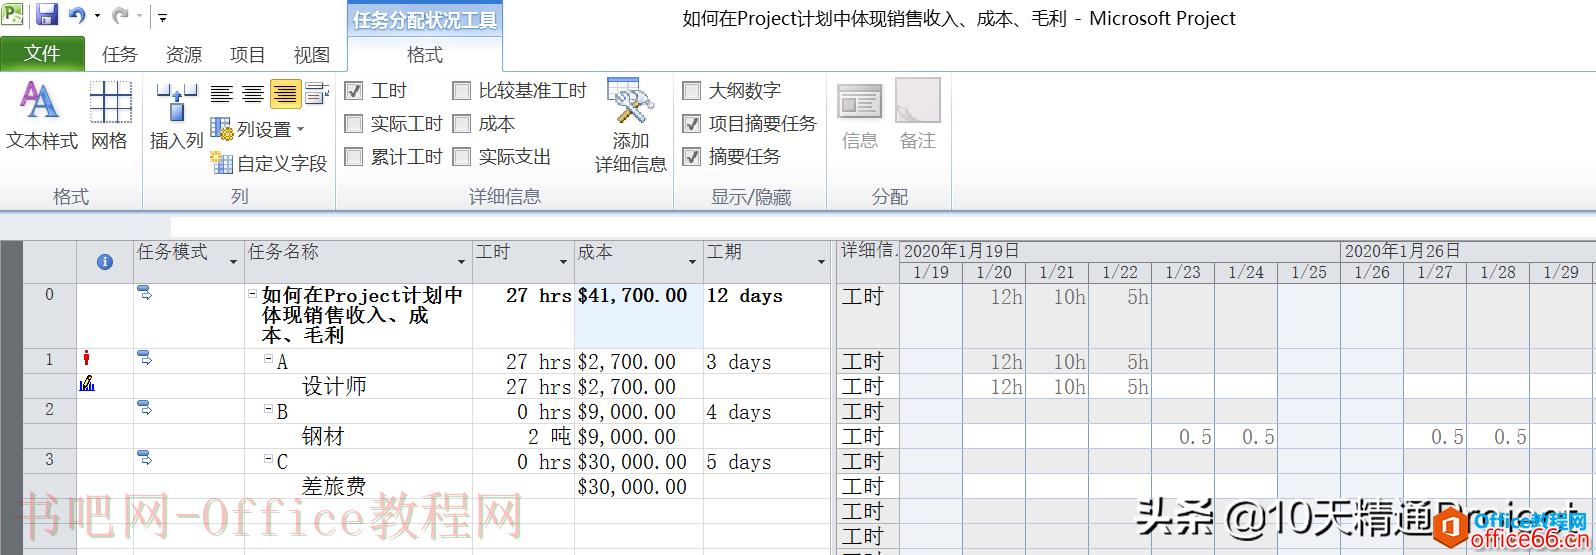Switch to 视图 (View) ribbon tab
This screenshot has height=555, width=1596.
pyautogui.click(x=312, y=55)
